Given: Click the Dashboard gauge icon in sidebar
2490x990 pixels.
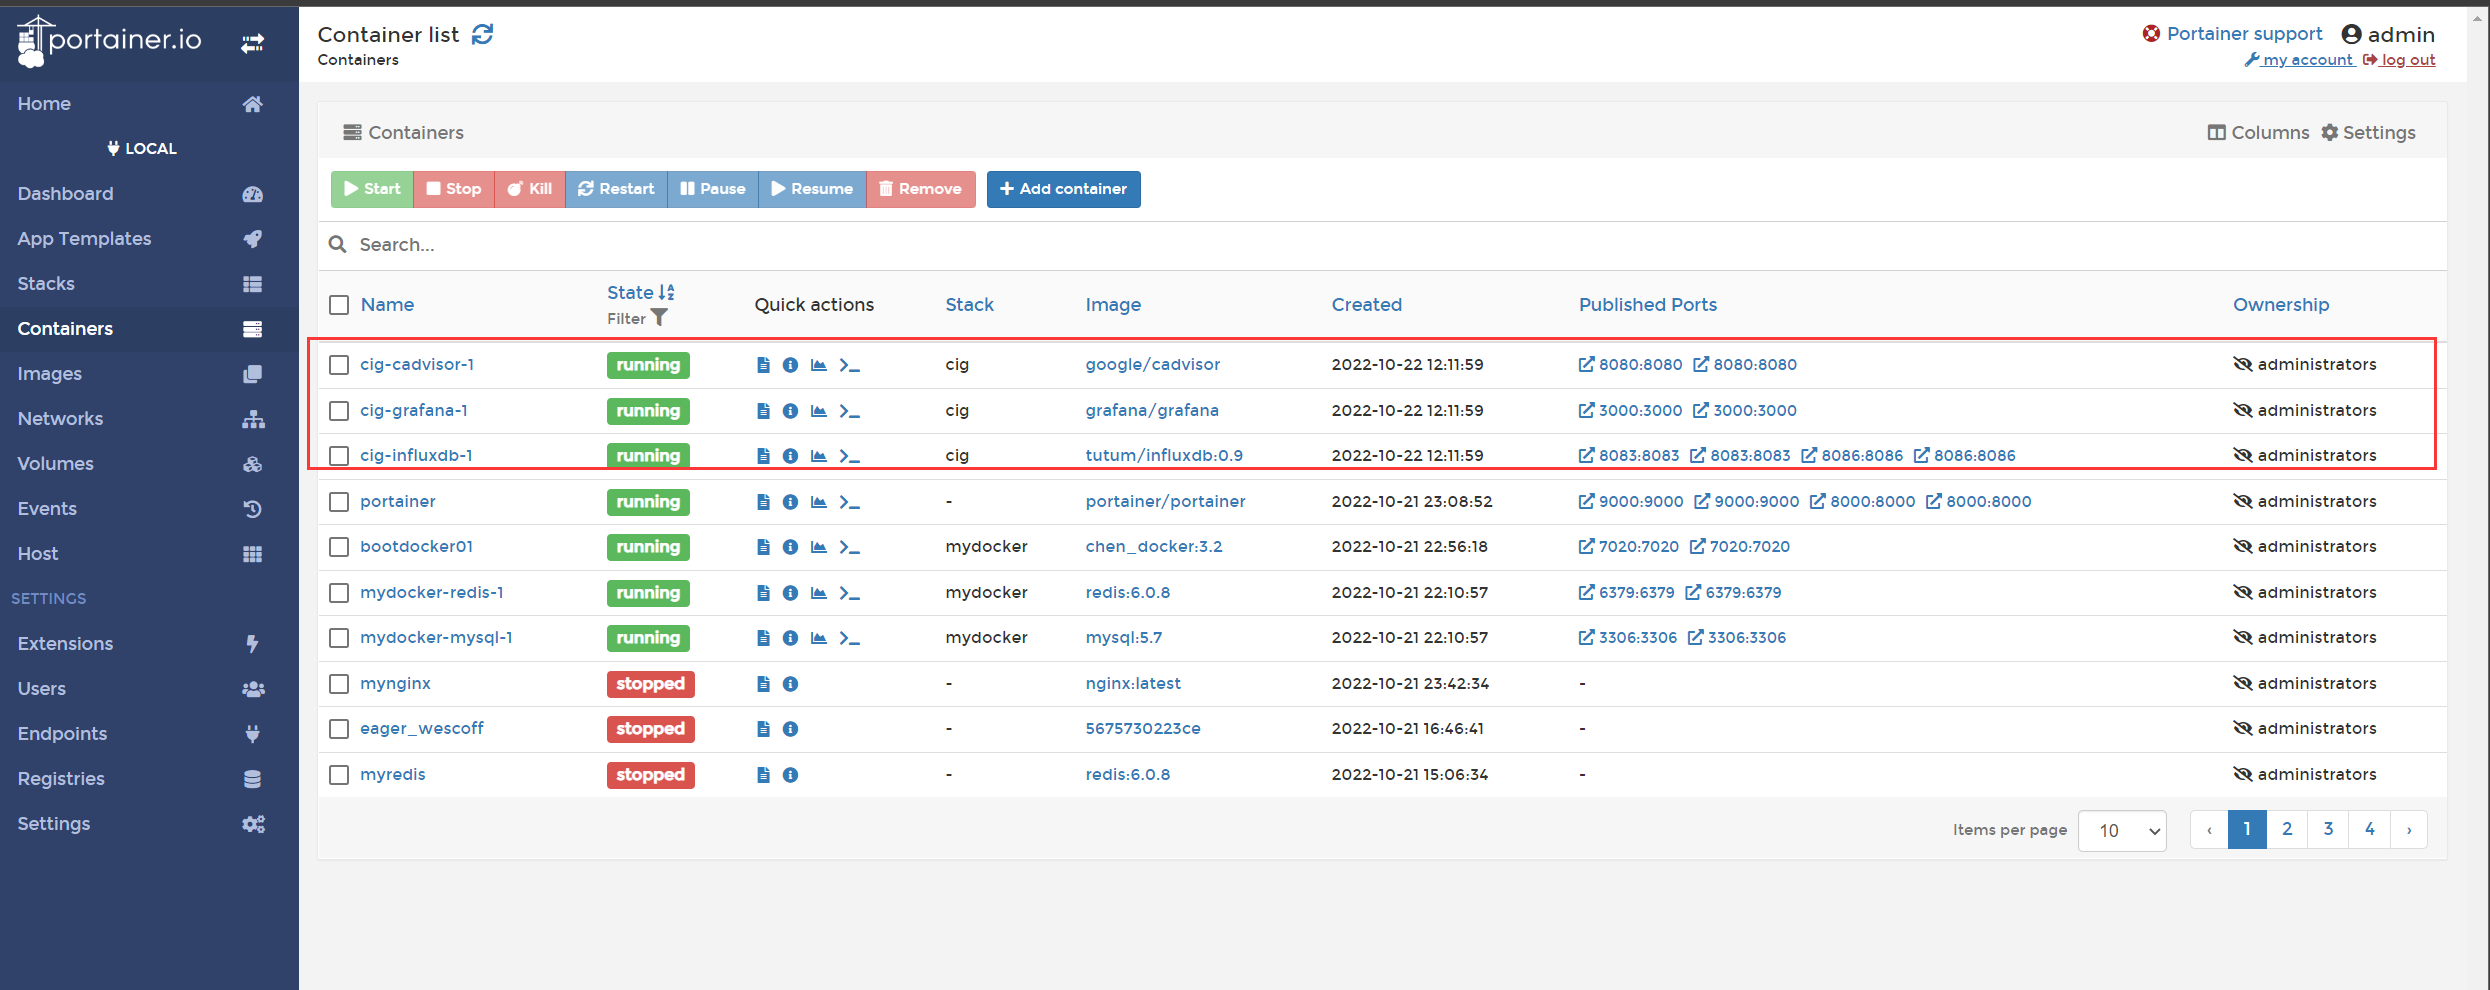Looking at the screenshot, I should click(x=252, y=194).
